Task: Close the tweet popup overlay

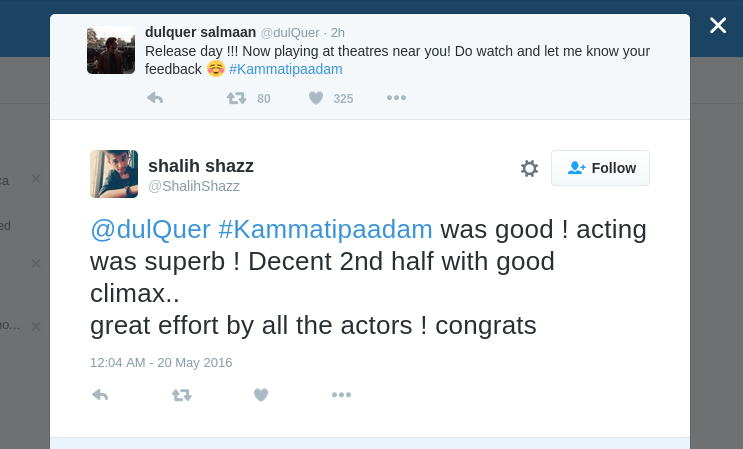Action: [718, 25]
